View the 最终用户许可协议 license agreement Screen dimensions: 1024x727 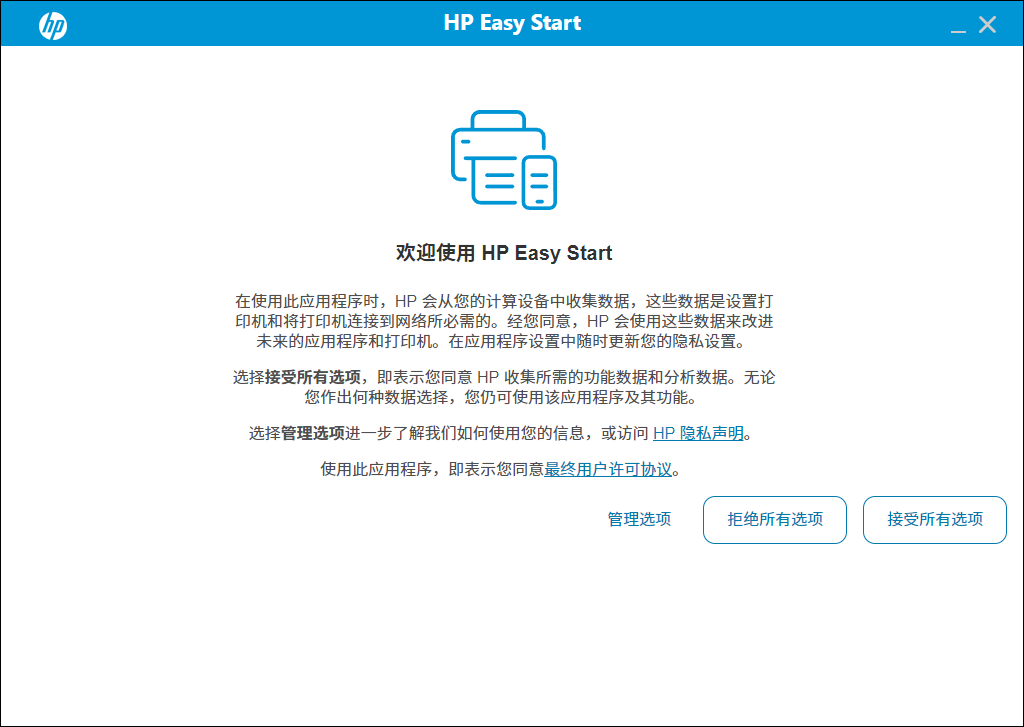pyautogui.click(x=609, y=468)
